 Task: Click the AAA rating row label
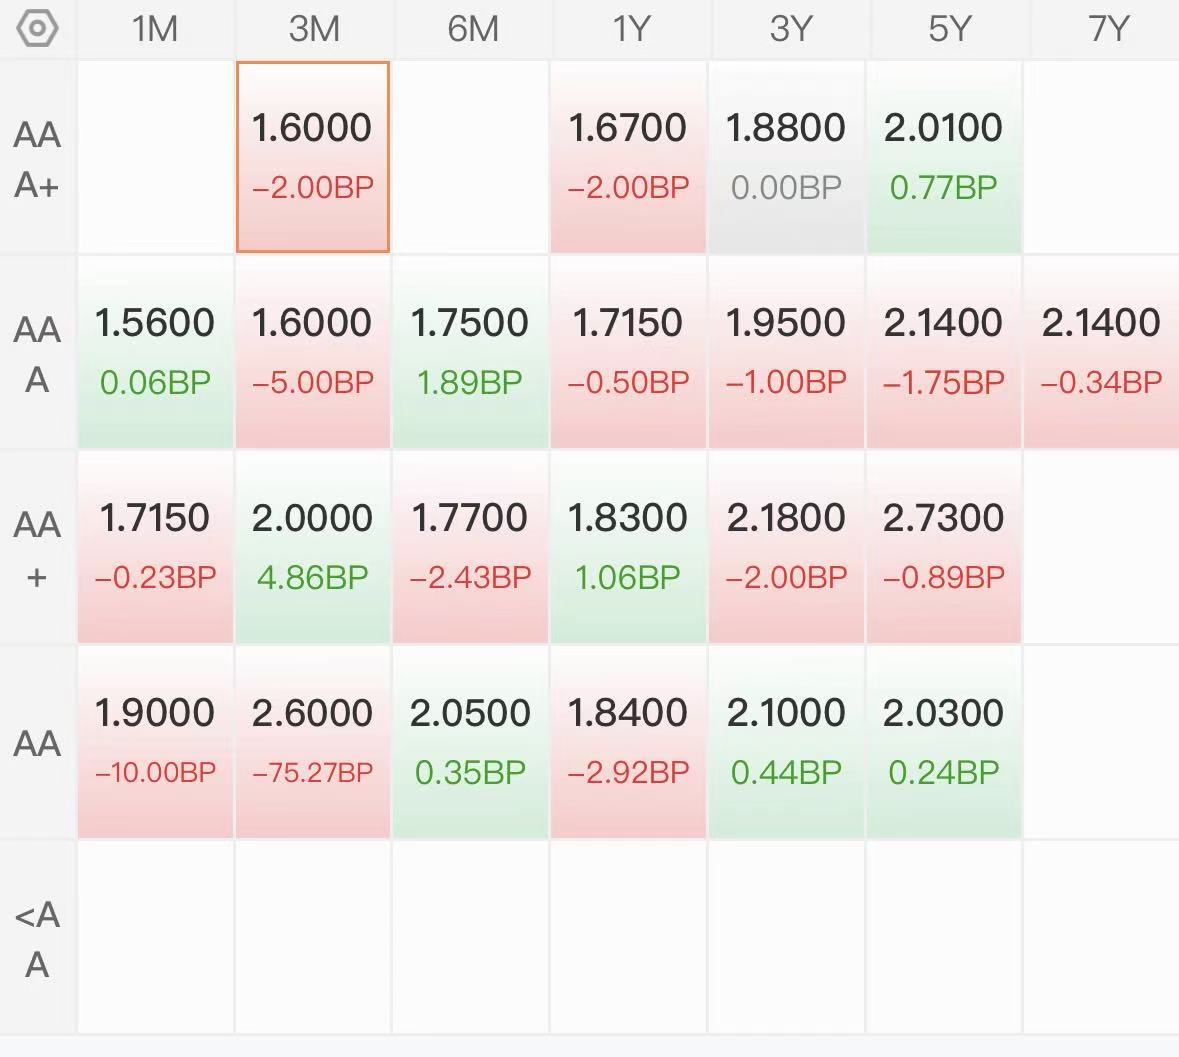pyautogui.click(x=37, y=354)
